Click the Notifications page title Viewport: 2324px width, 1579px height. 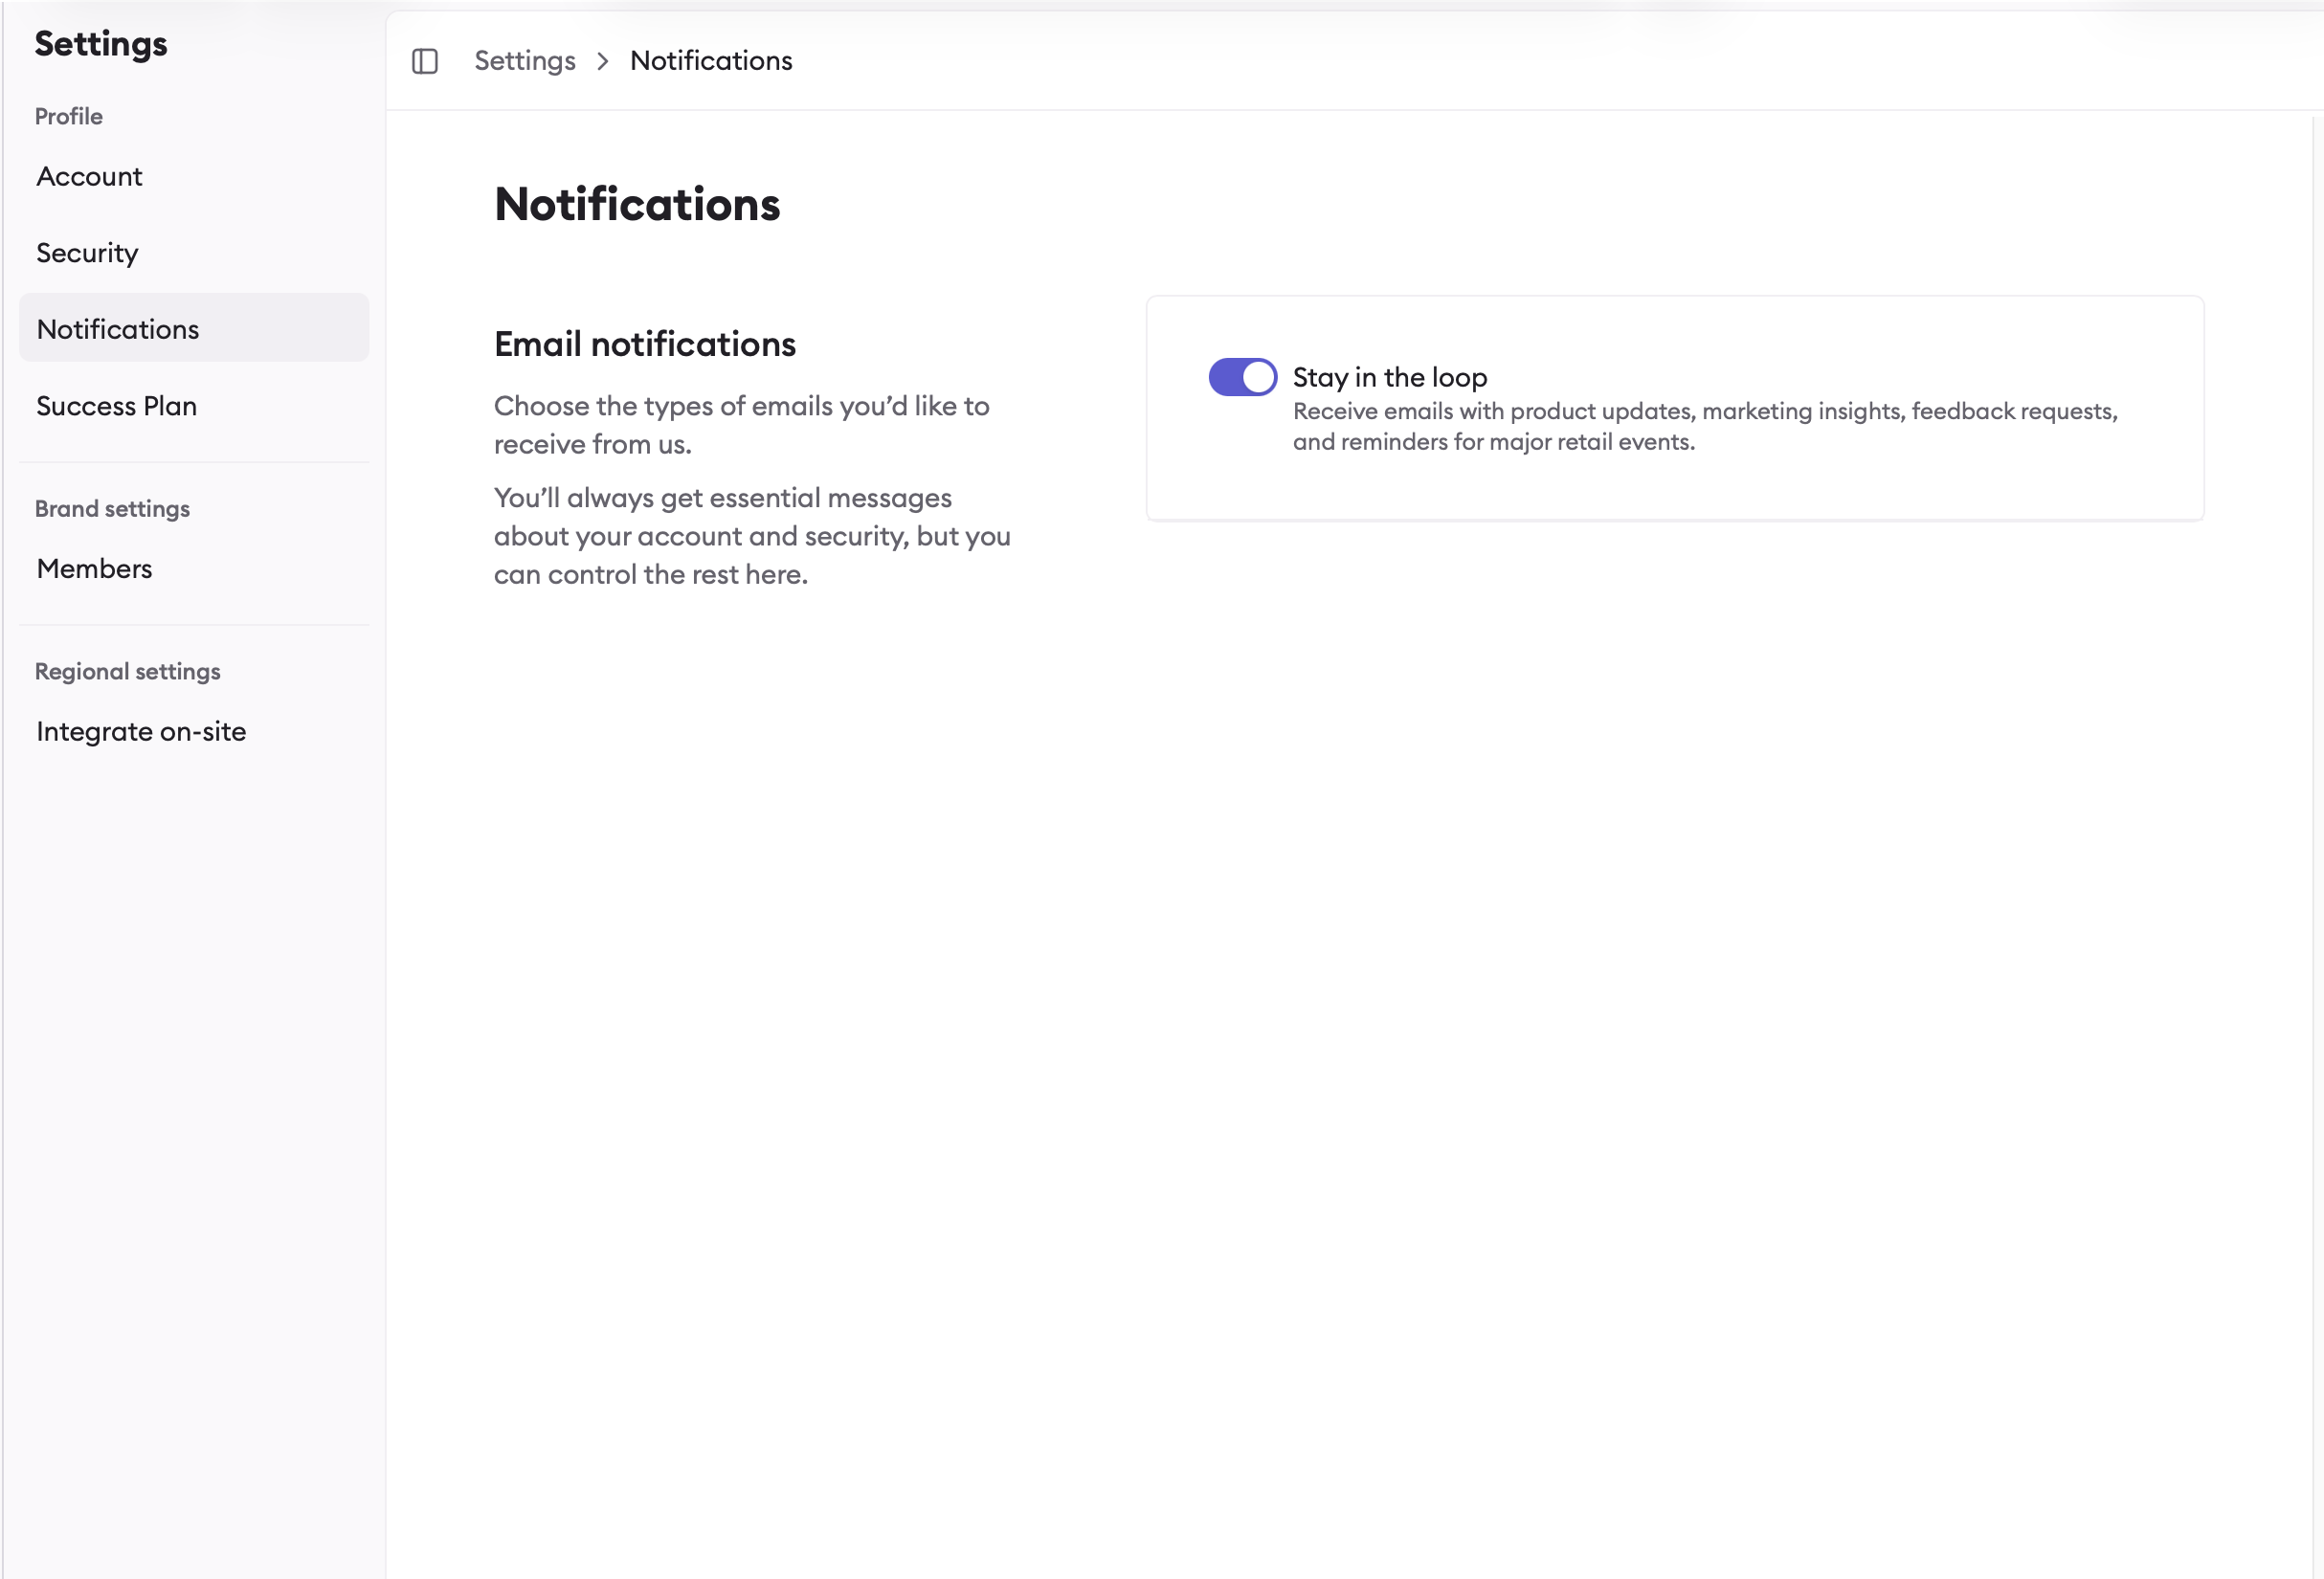pyautogui.click(x=637, y=205)
